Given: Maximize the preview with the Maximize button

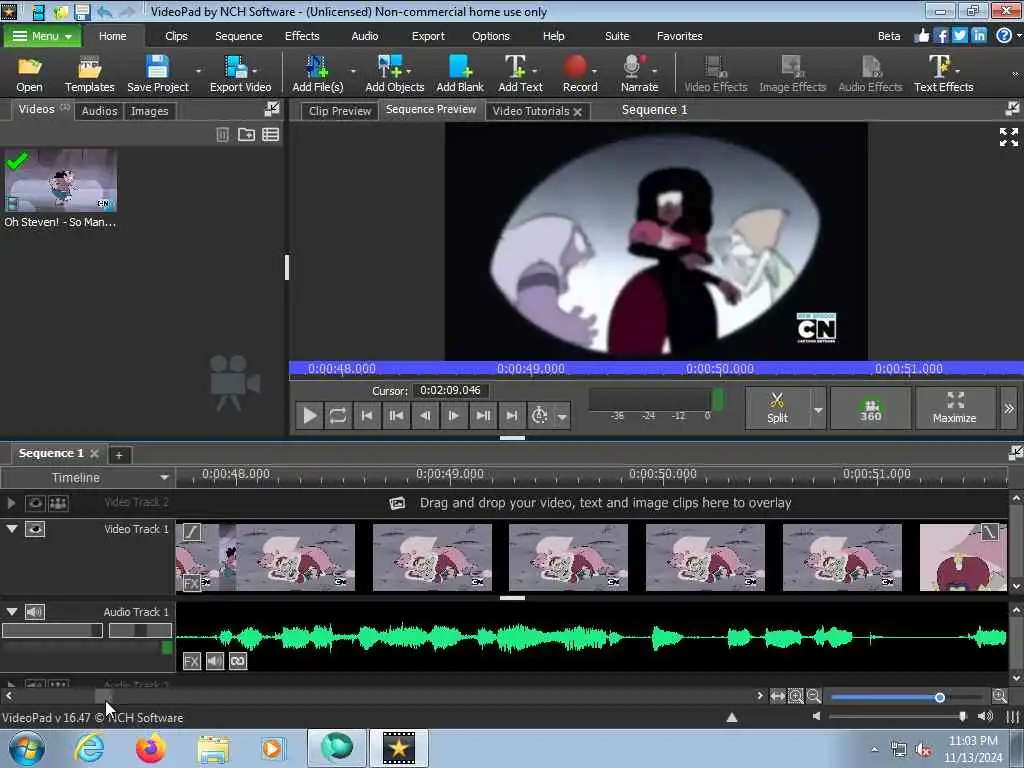Looking at the screenshot, I should (x=954, y=408).
